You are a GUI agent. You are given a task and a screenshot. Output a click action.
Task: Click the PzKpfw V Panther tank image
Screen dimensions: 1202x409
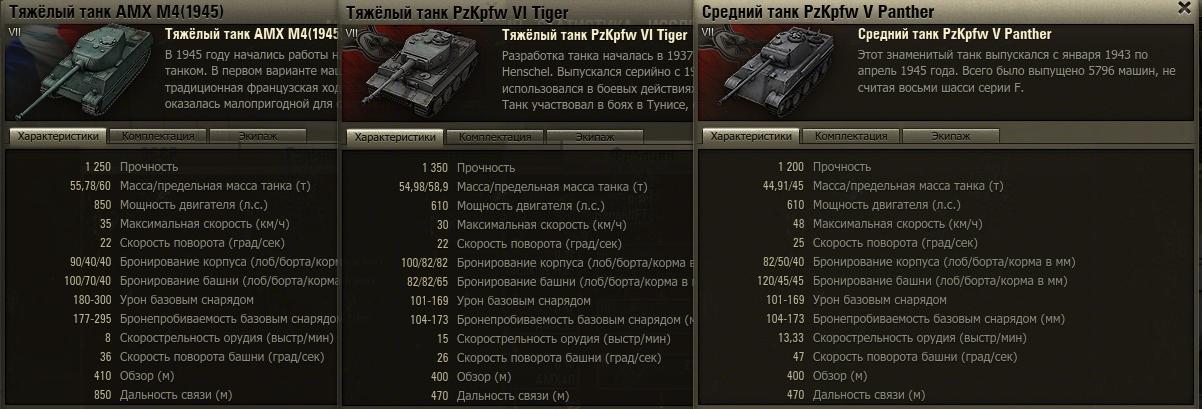tap(775, 72)
